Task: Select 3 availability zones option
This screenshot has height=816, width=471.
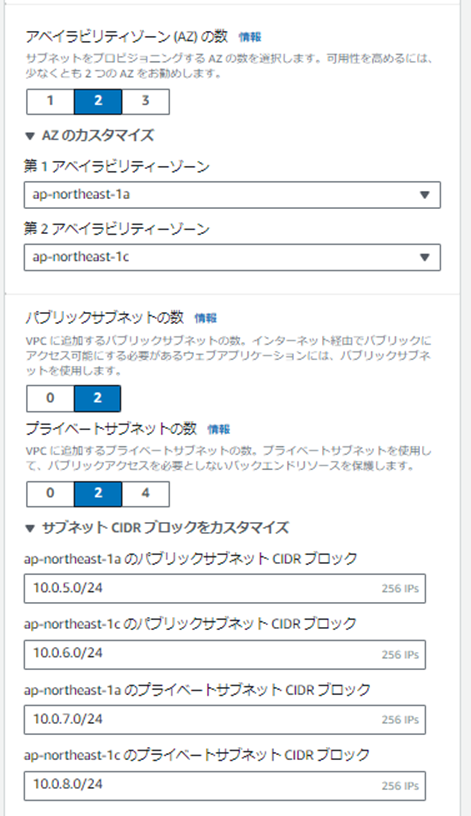Action: 145,101
